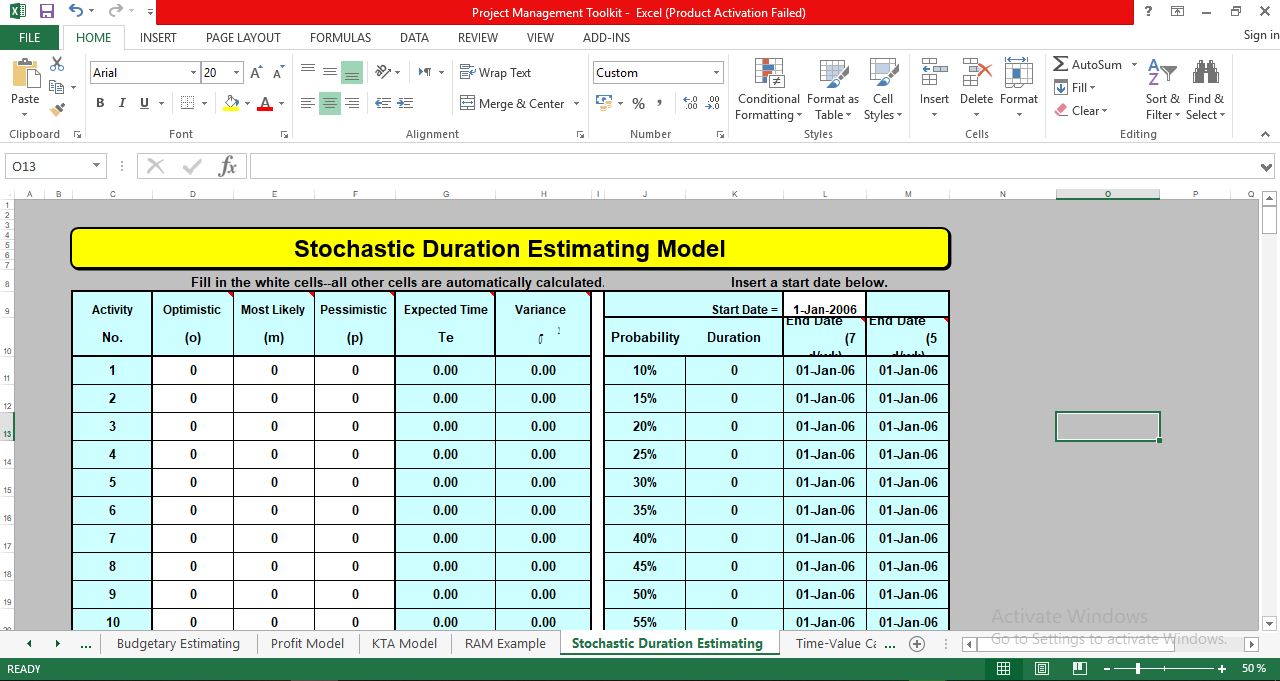Open the font name dropdown
The image size is (1280, 681).
click(196, 72)
